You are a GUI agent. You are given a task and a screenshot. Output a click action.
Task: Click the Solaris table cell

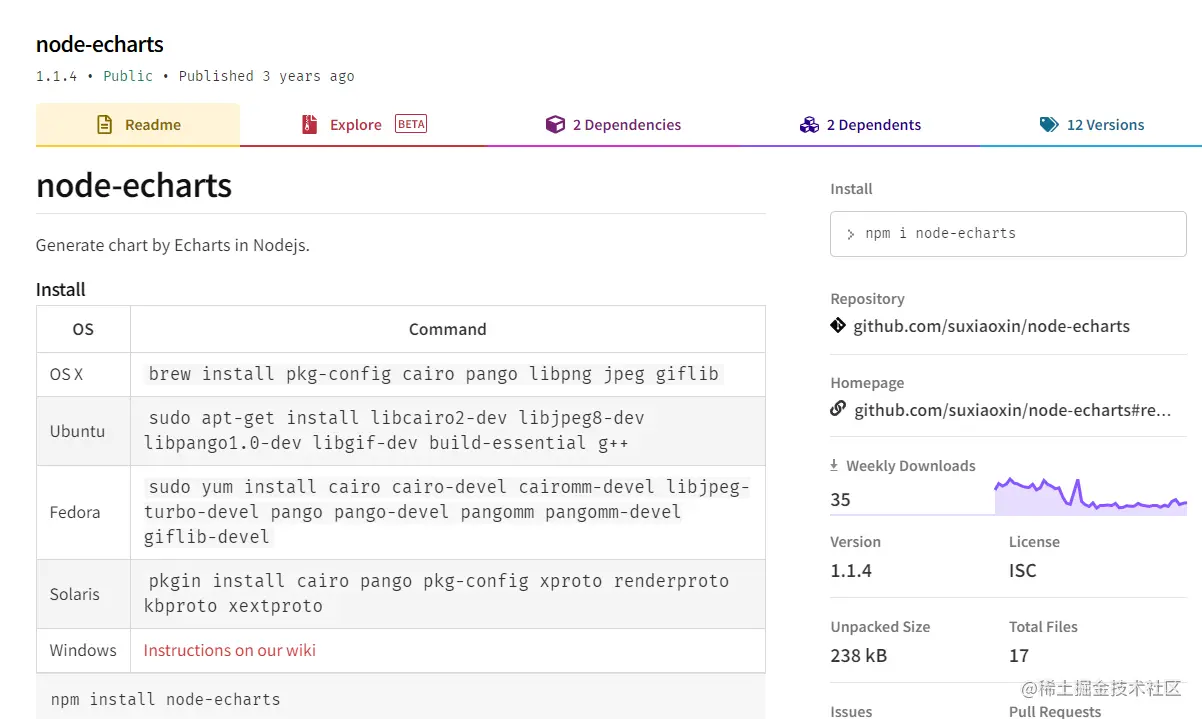(83, 594)
